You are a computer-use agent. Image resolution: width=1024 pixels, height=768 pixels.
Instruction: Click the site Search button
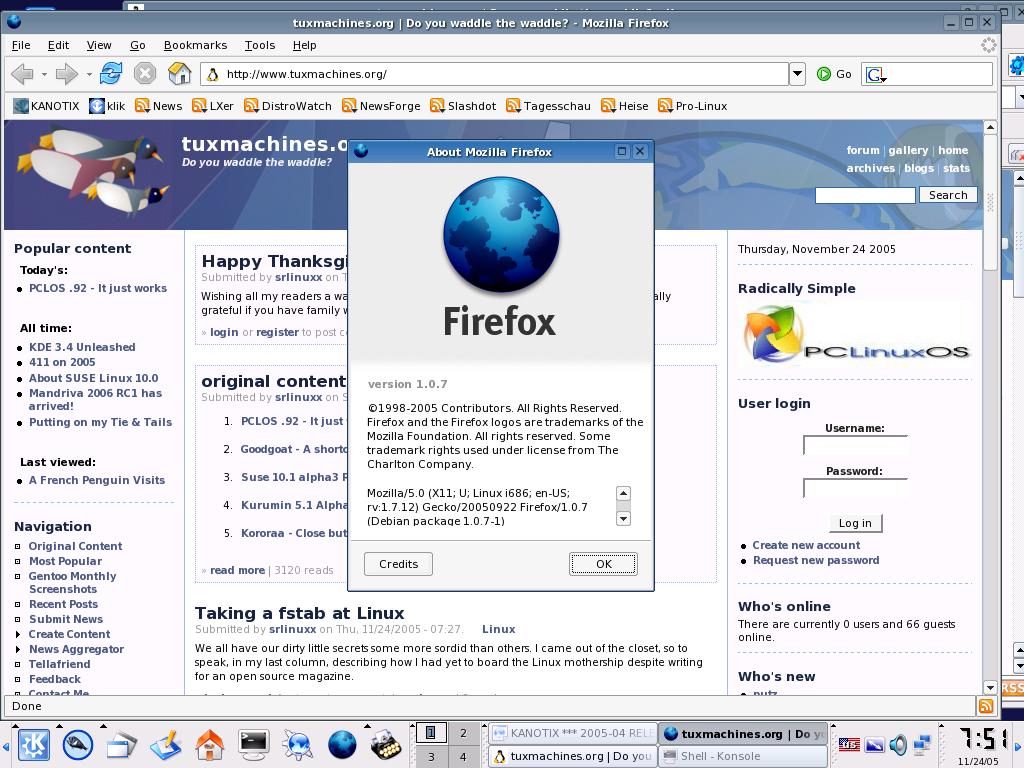pyautogui.click(x=948, y=195)
